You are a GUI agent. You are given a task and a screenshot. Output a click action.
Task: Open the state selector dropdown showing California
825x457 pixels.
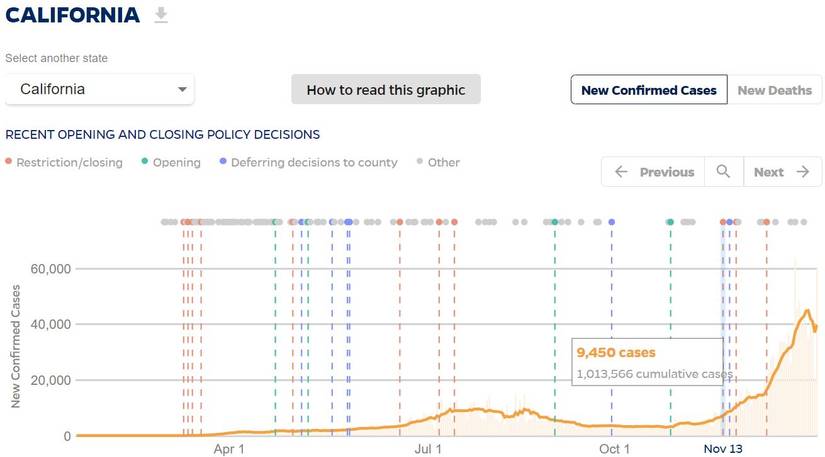(x=99, y=89)
